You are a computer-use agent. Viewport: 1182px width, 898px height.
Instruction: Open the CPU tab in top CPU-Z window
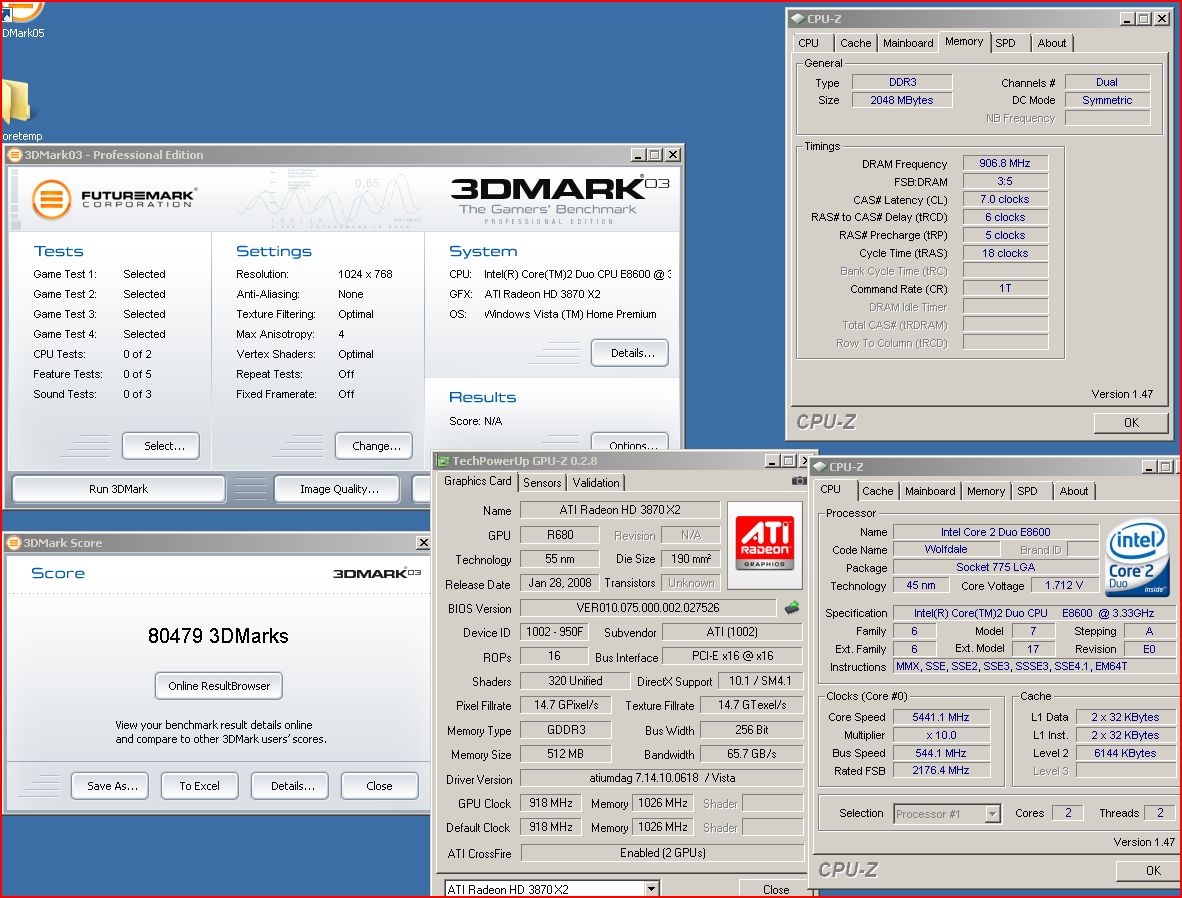point(809,43)
